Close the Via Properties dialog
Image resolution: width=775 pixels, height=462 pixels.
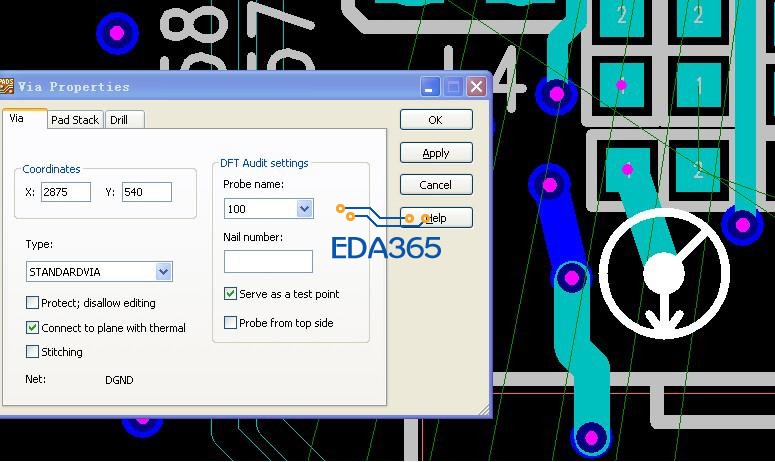[476, 87]
